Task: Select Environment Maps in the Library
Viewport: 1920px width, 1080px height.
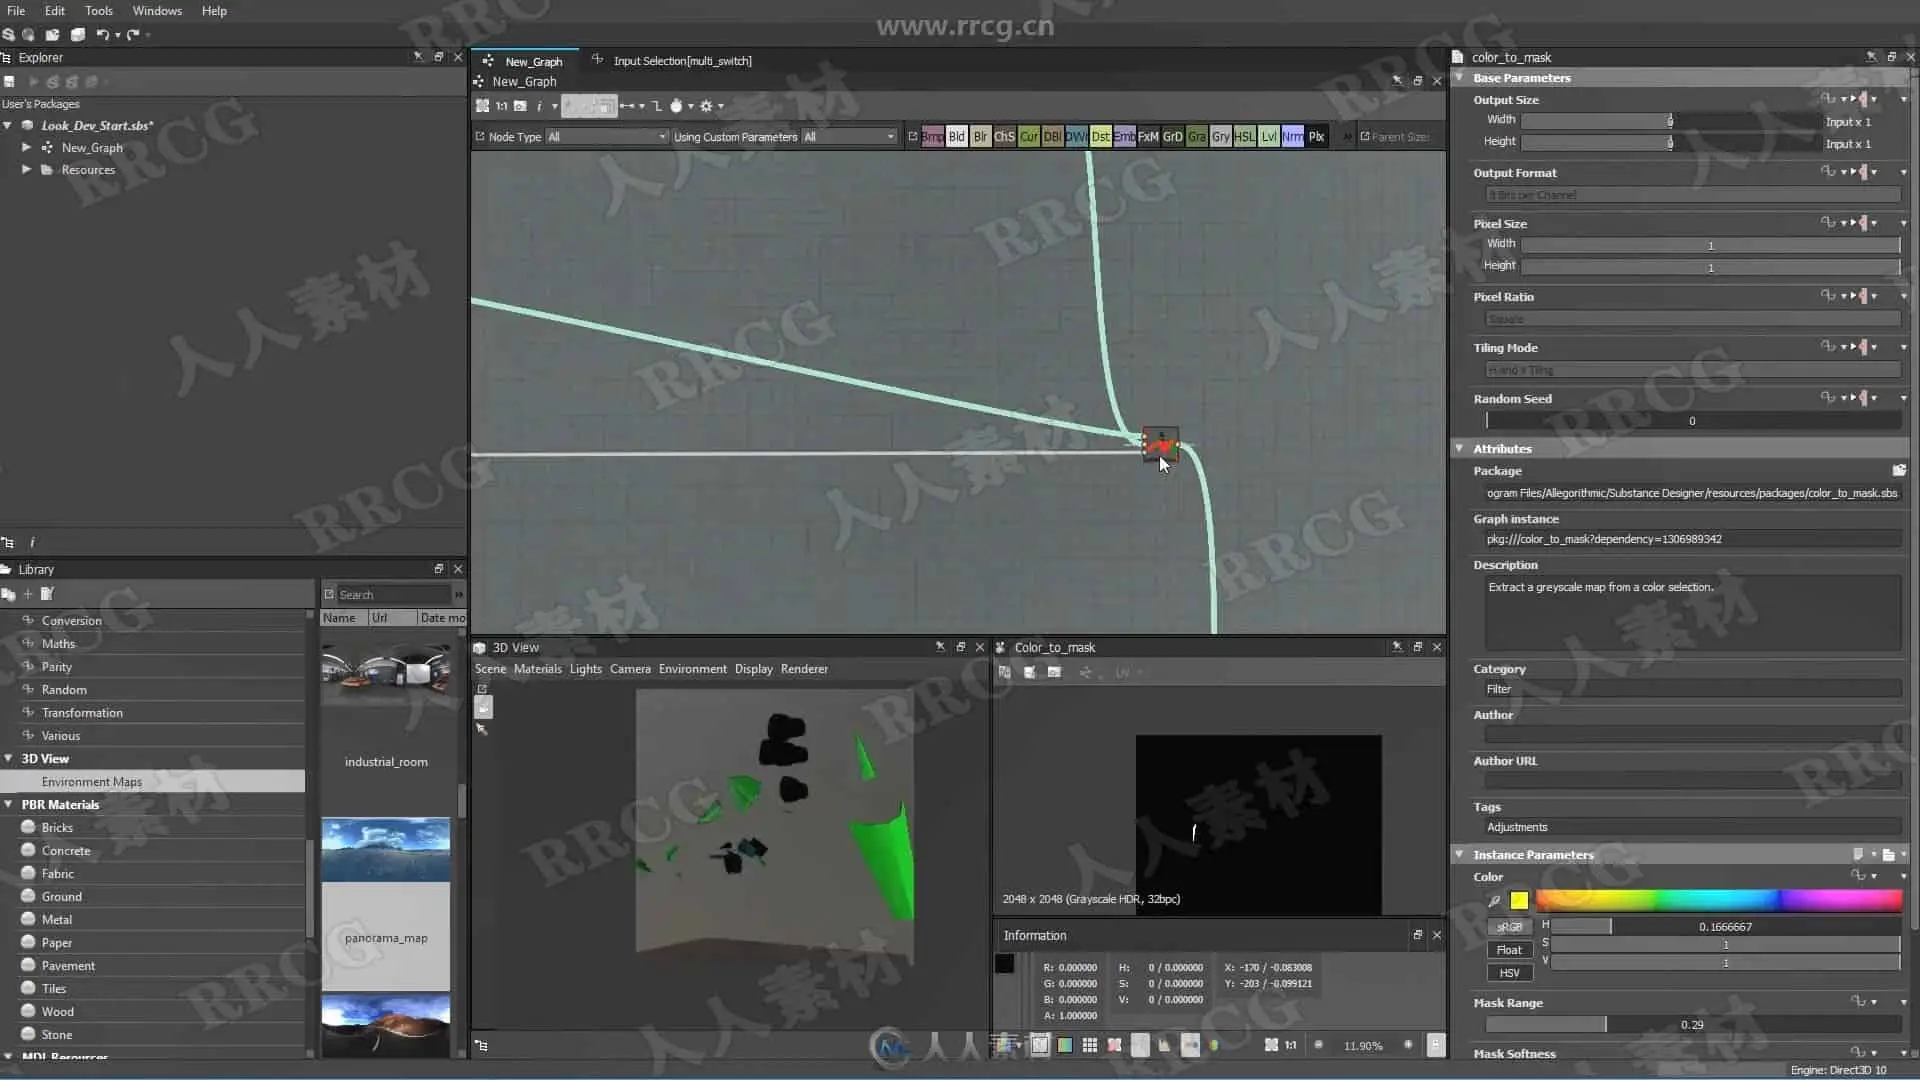Action: tap(92, 782)
